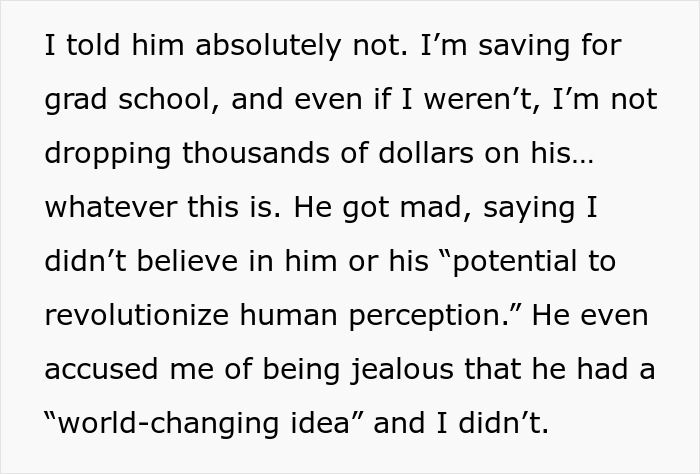
Task: Select the word "grad" before school
Action: (75, 100)
